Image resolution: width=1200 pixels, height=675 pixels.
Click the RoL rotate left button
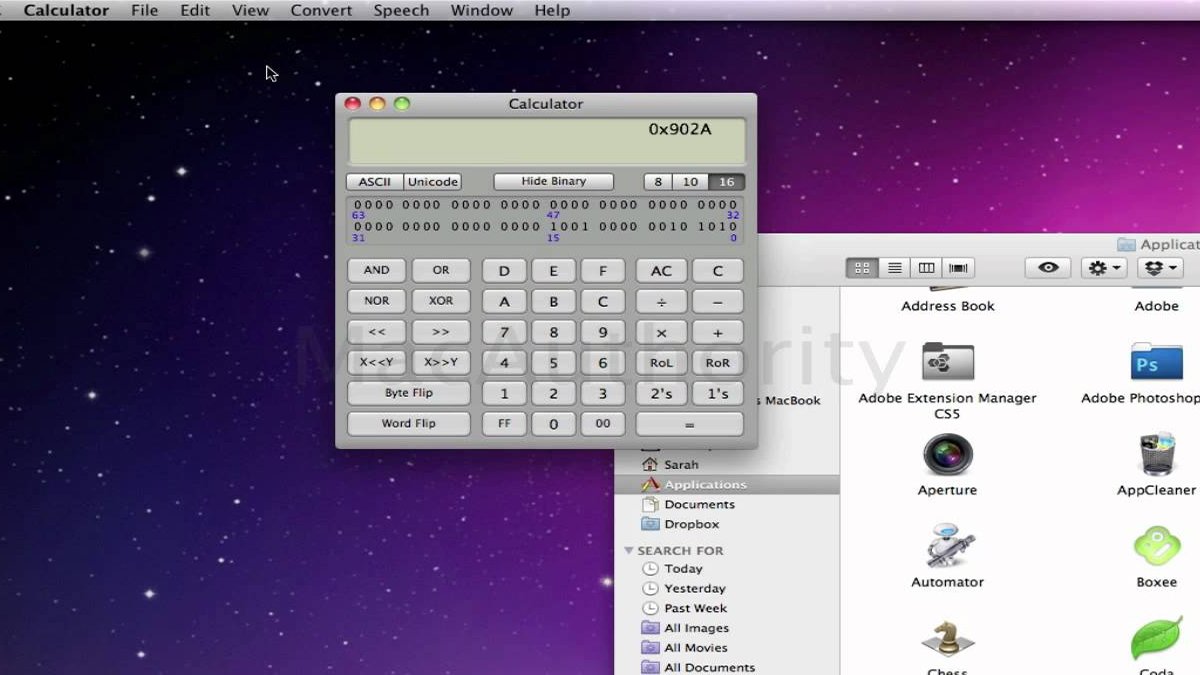click(661, 363)
